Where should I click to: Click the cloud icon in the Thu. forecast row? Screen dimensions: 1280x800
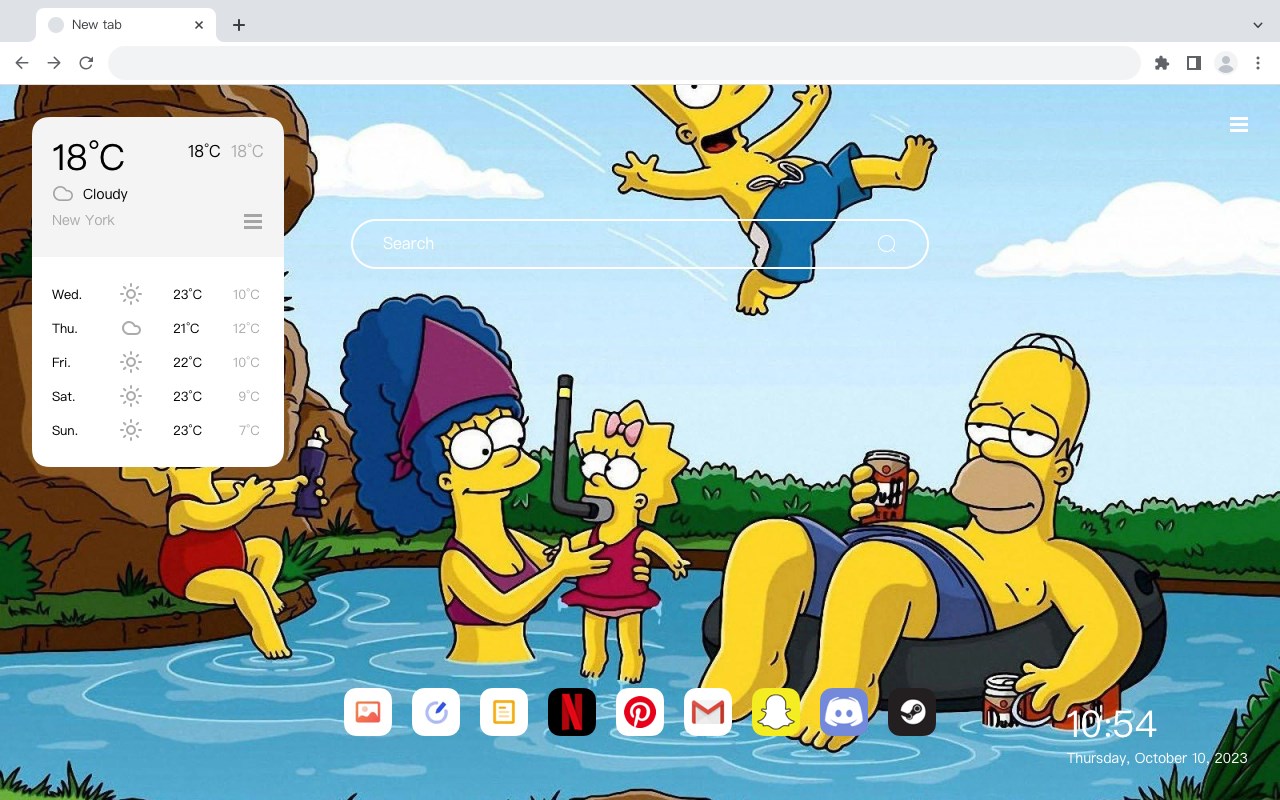tap(131, 328)
